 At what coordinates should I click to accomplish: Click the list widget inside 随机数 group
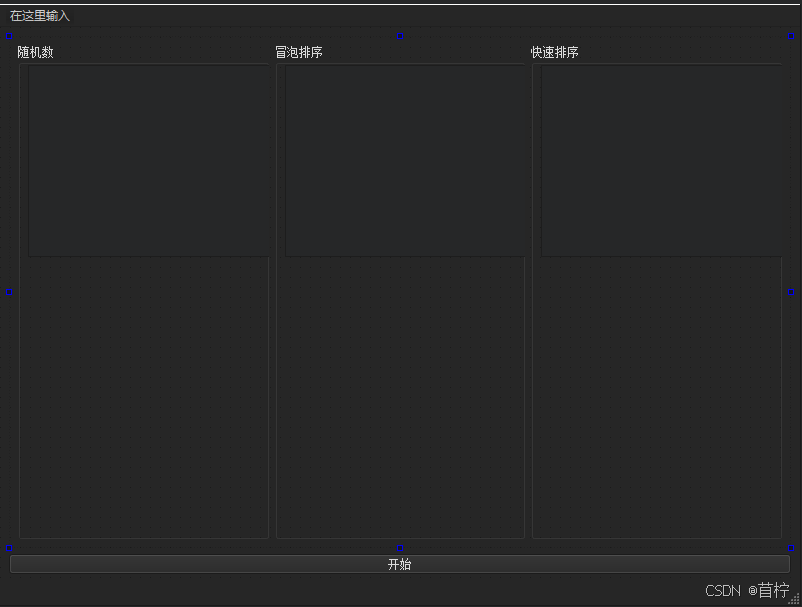(149, 161)
